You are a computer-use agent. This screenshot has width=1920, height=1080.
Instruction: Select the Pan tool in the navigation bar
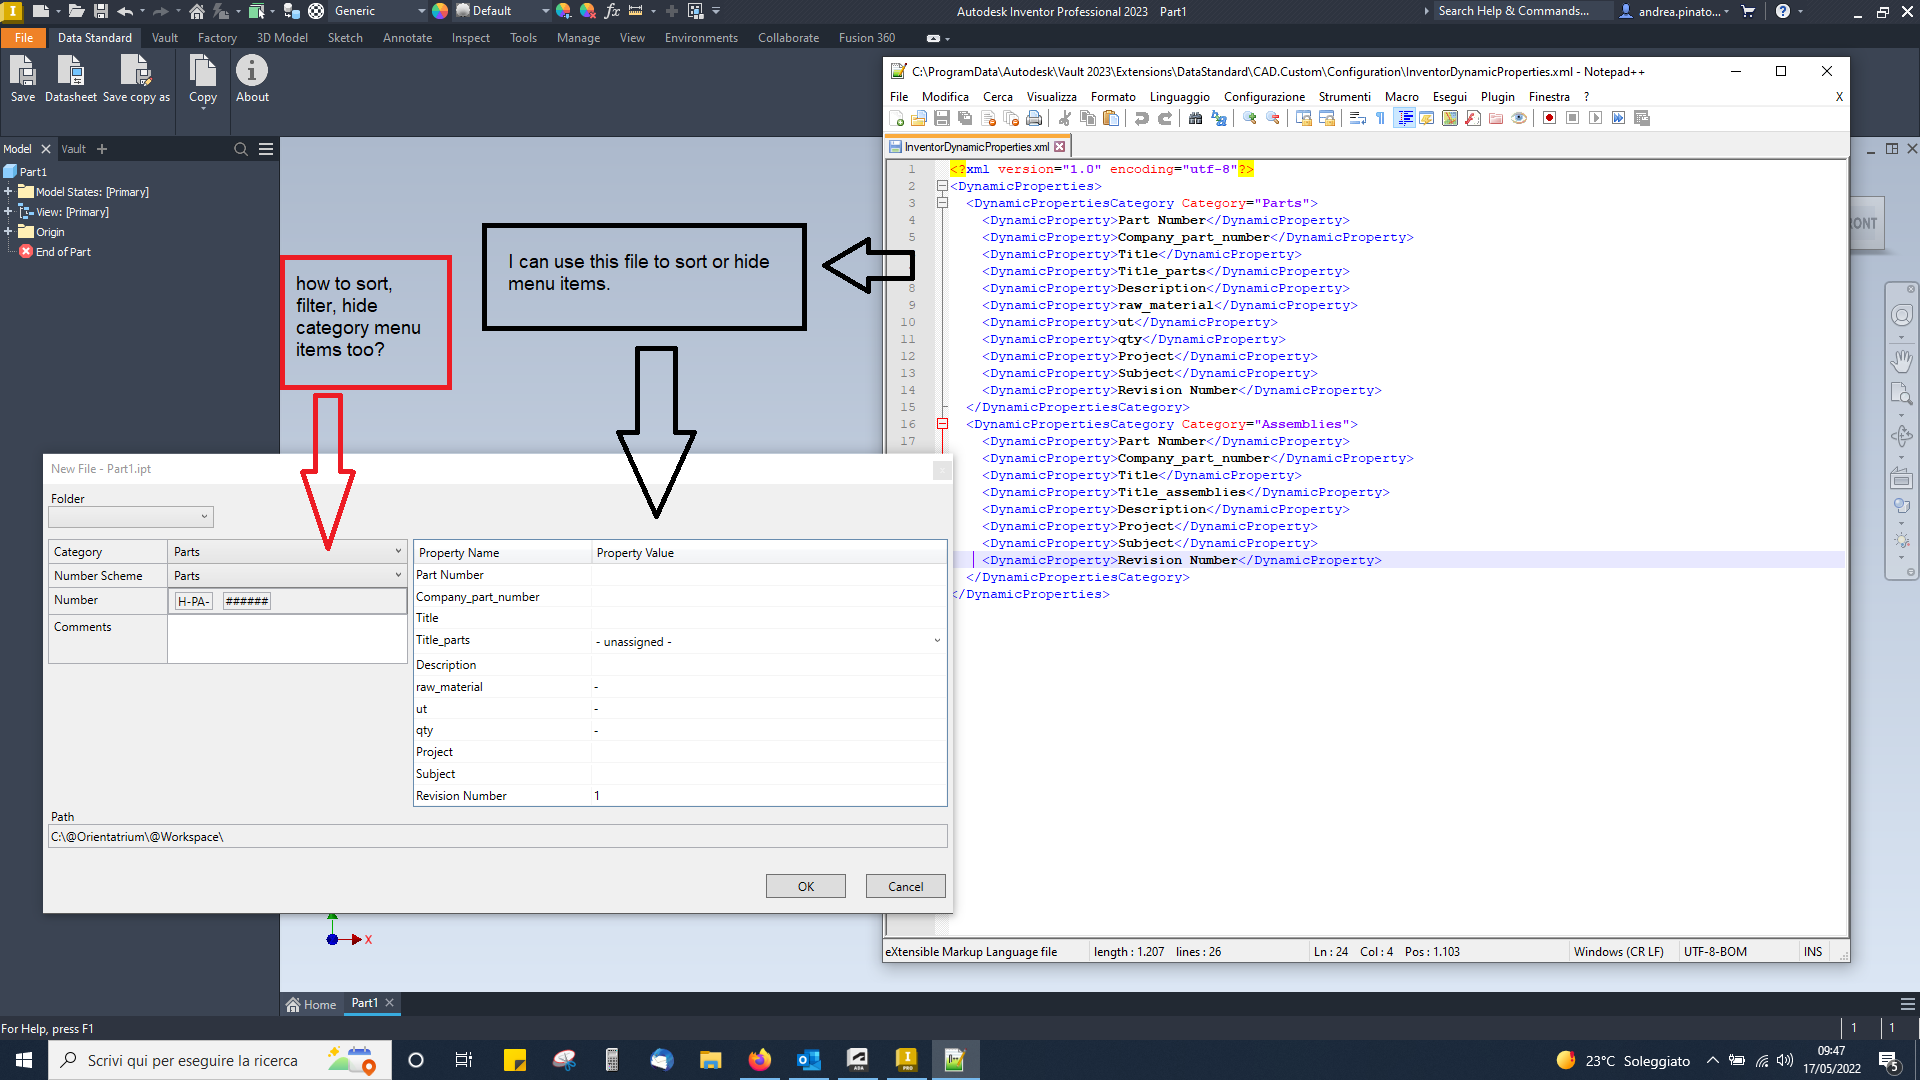[1903, 361]
